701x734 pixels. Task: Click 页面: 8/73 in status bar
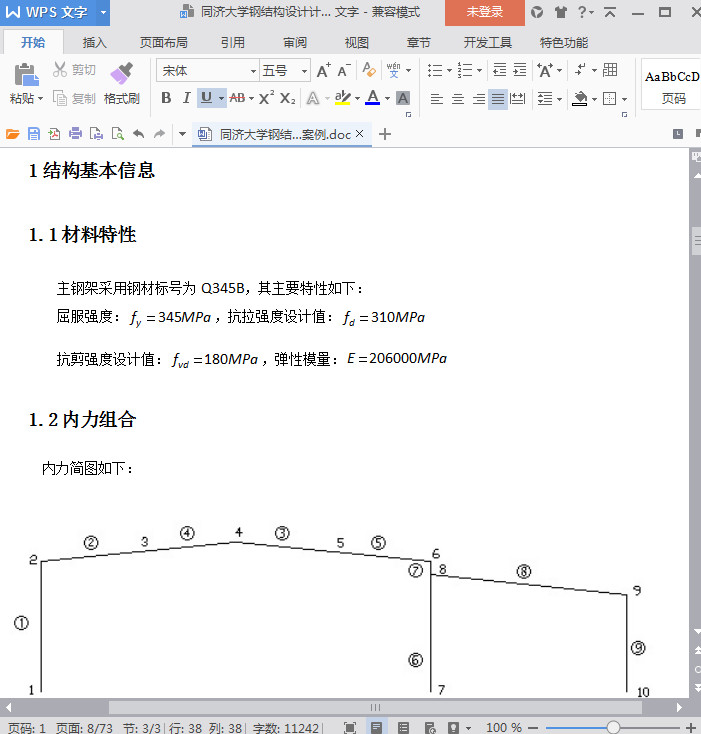pos(84,728)
